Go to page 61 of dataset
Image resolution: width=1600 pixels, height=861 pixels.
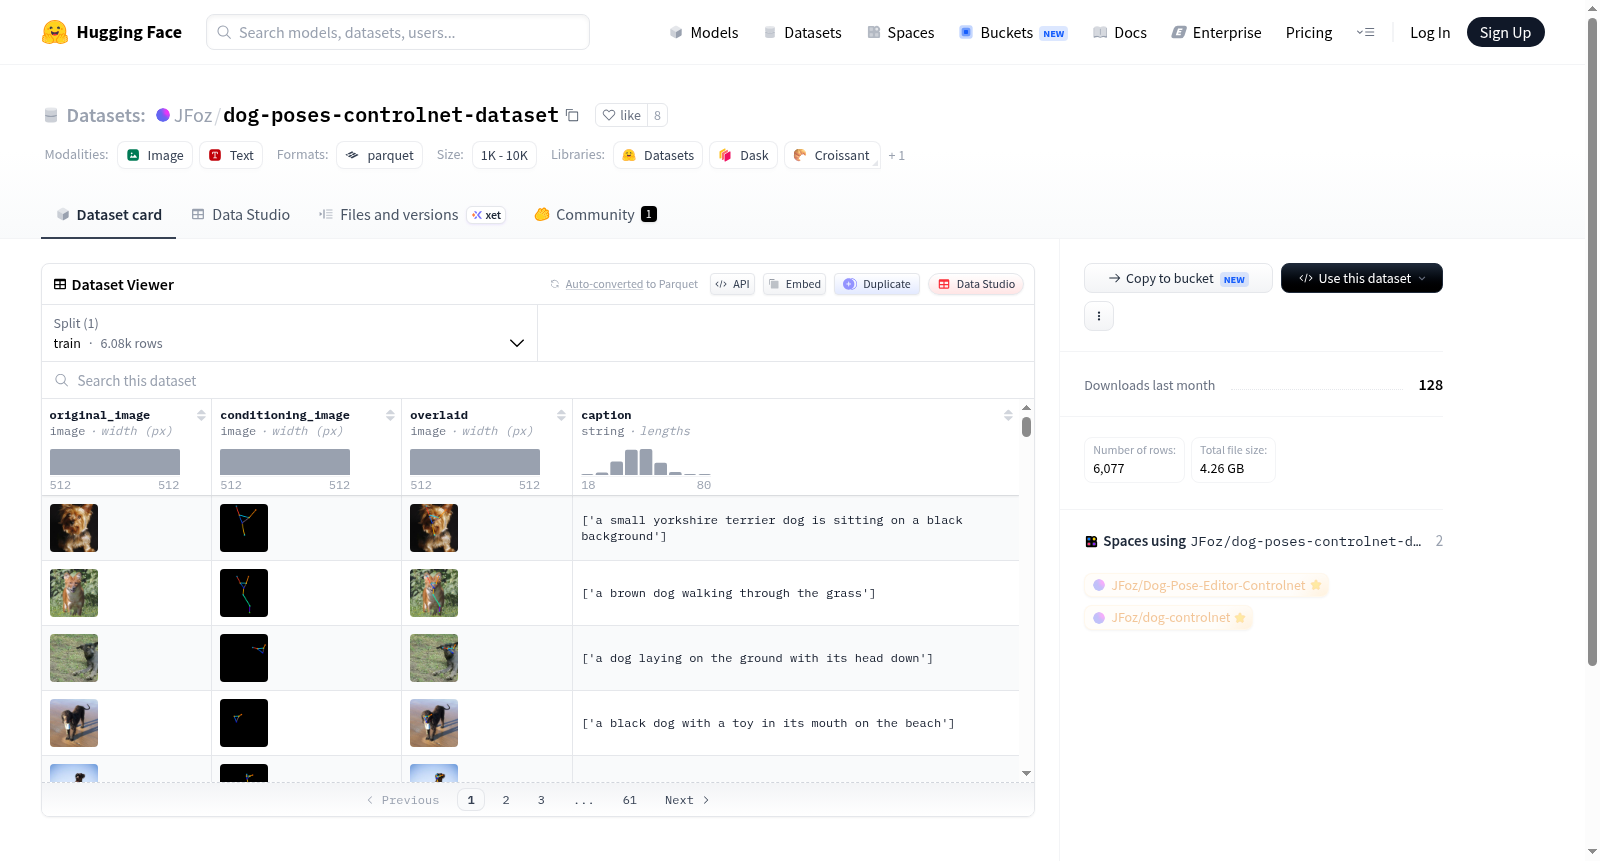pos(629,799)
